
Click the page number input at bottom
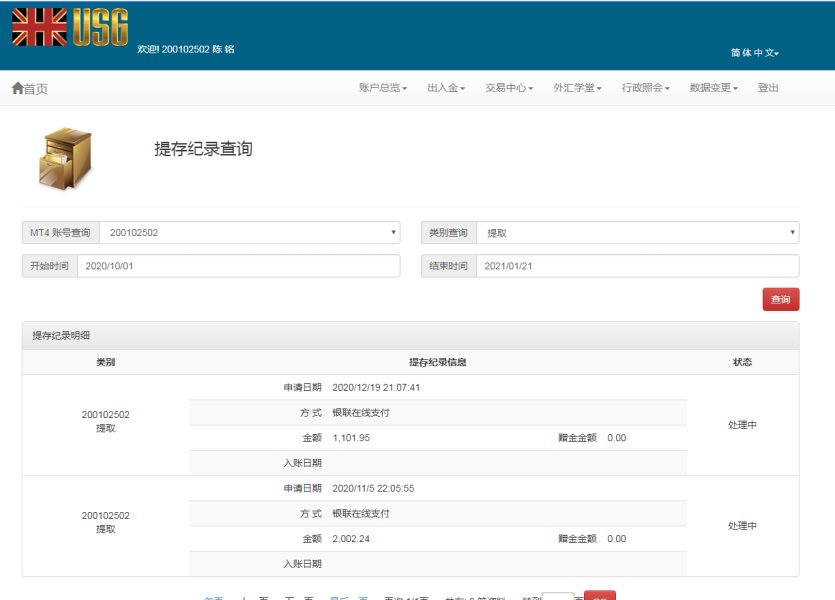click(557, 596)
